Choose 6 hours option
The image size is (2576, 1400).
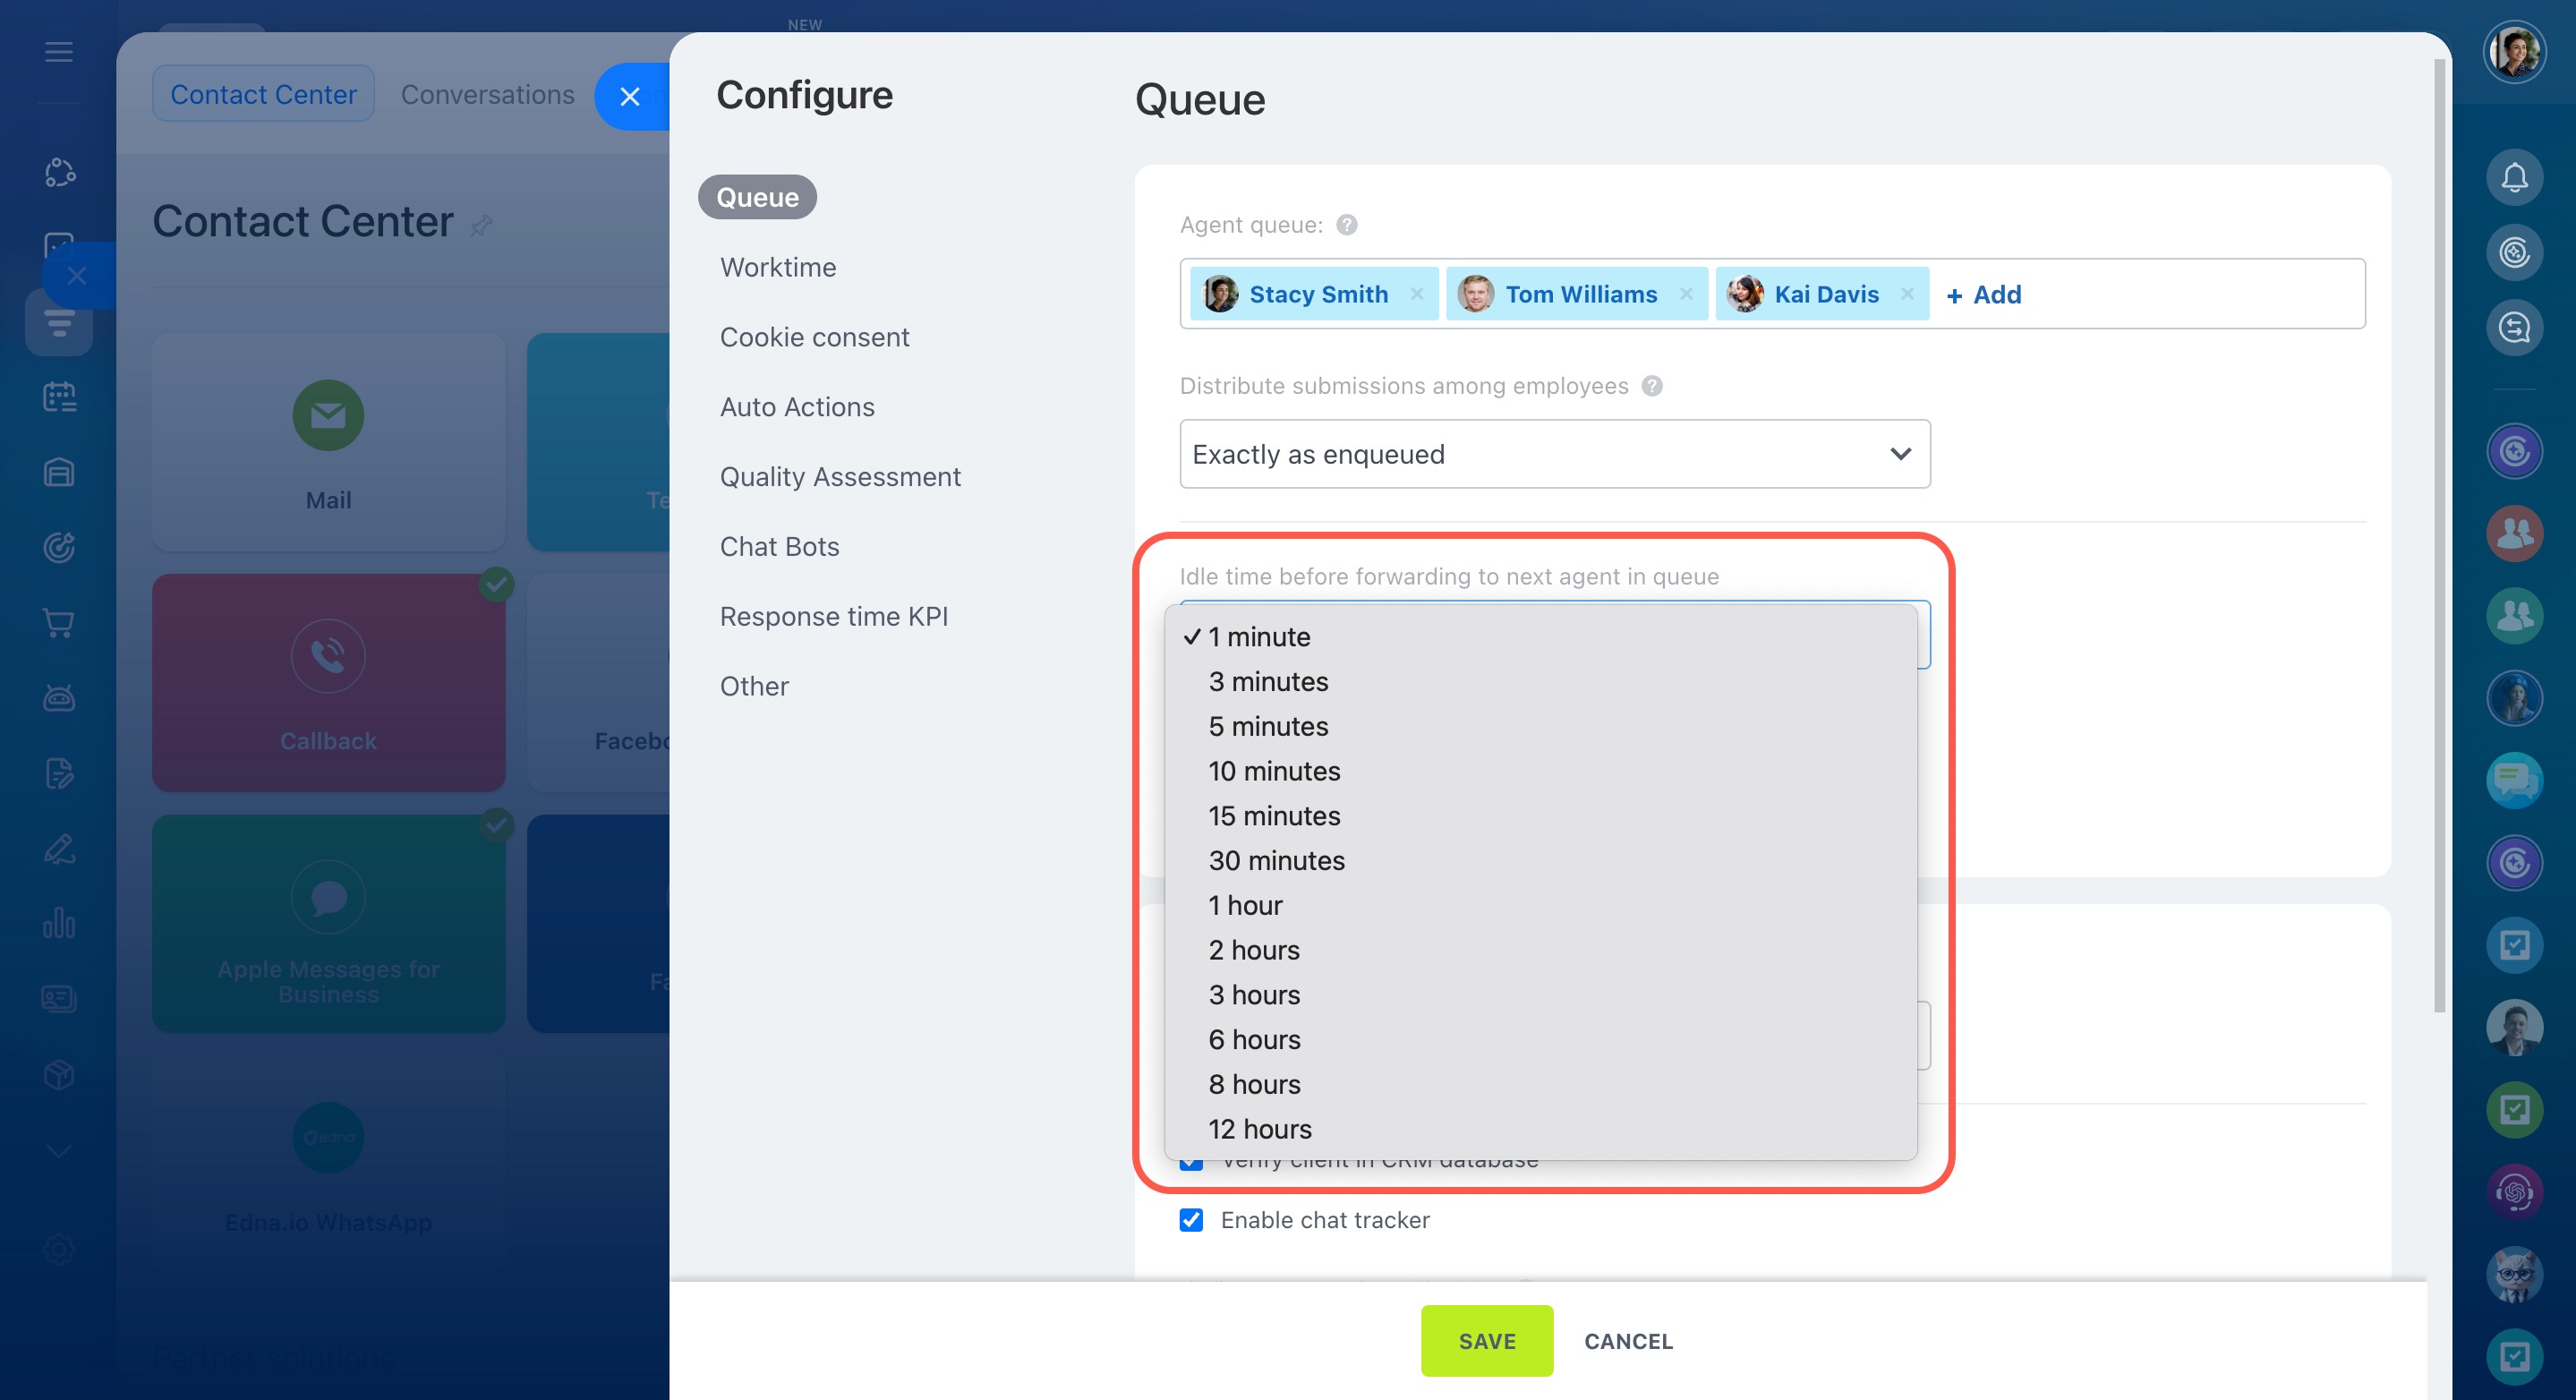coord(1540,1040)
